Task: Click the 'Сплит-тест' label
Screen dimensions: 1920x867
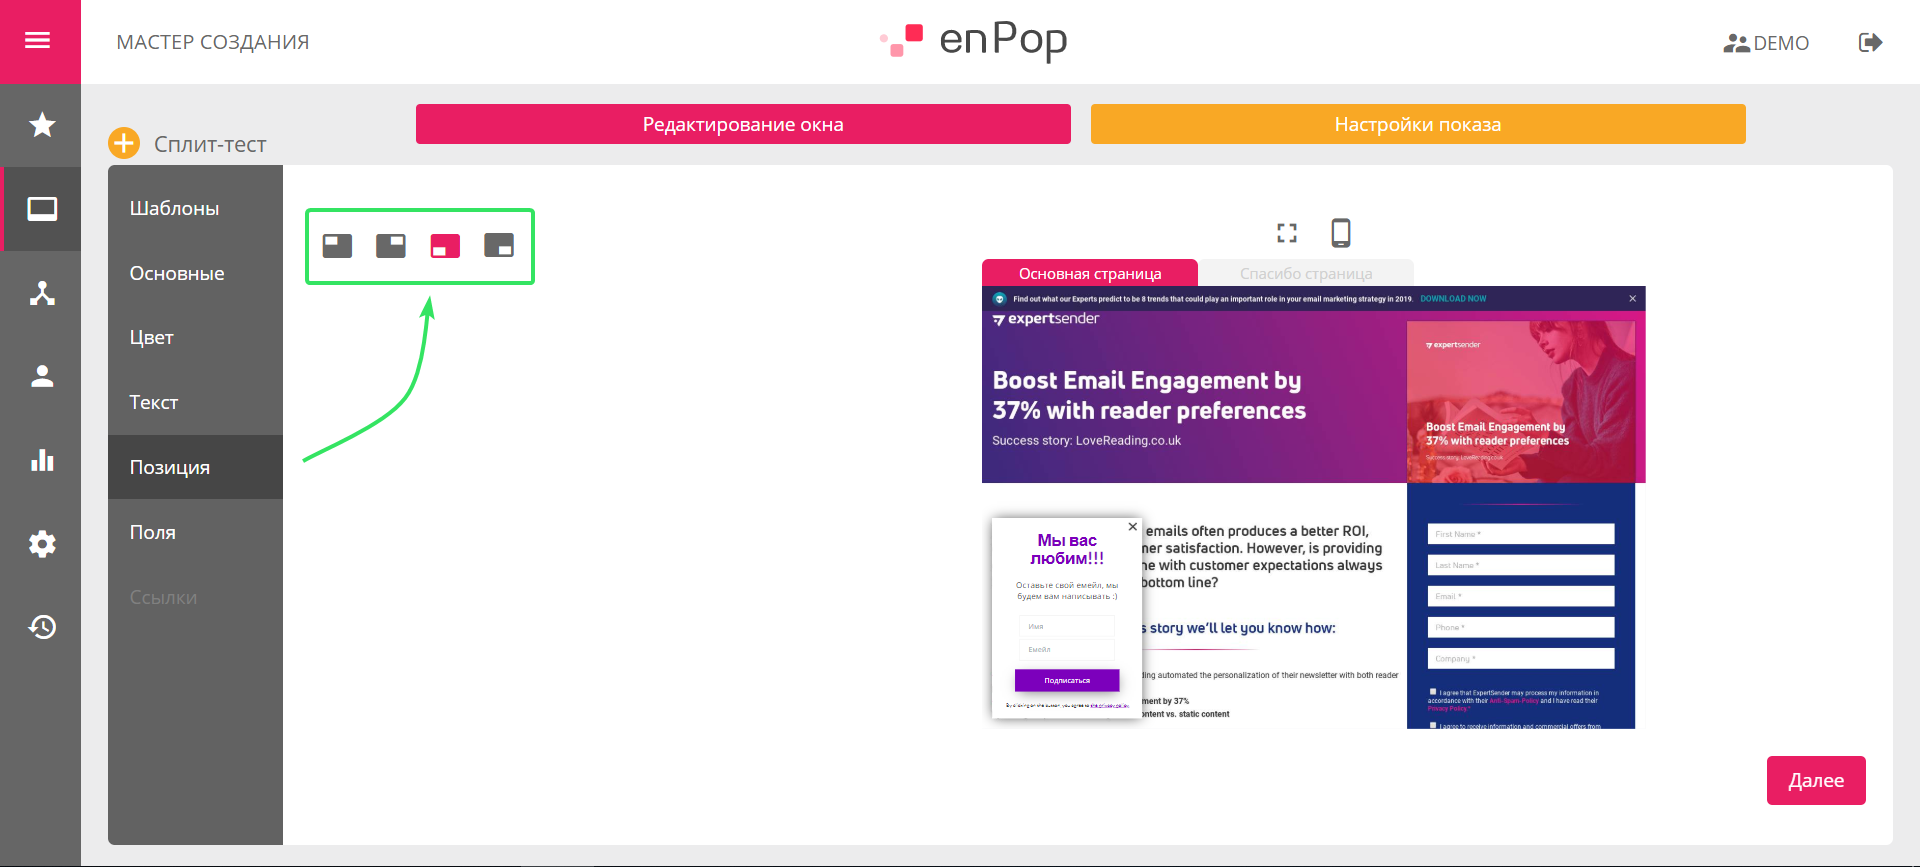Action: [x=210, y=144]
